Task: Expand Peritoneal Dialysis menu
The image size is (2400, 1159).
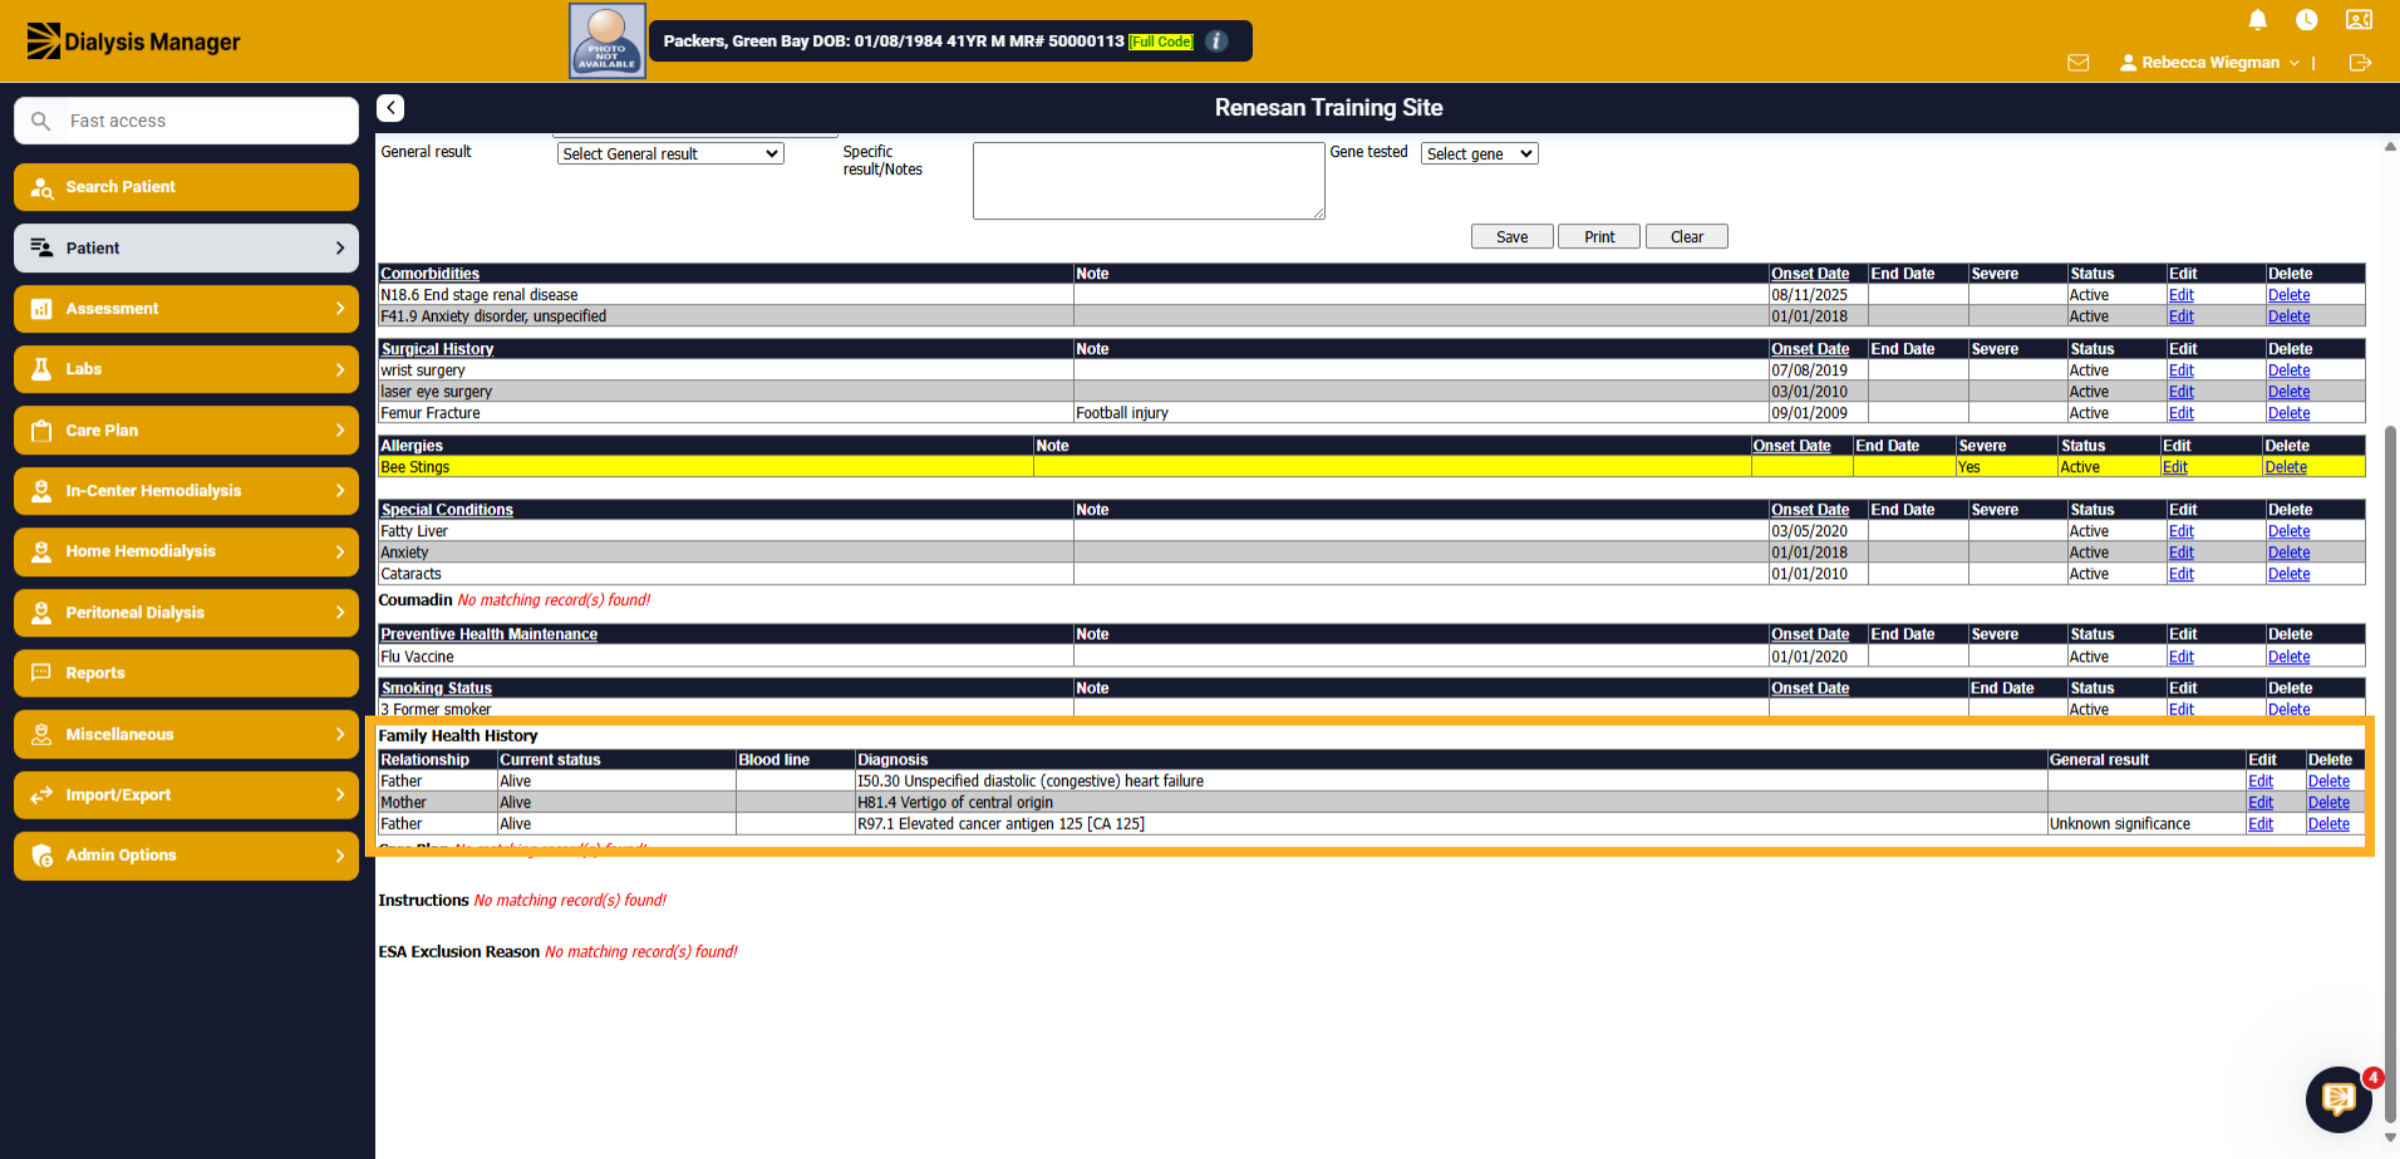Action: pyautogui.click(x=186, y=612)
